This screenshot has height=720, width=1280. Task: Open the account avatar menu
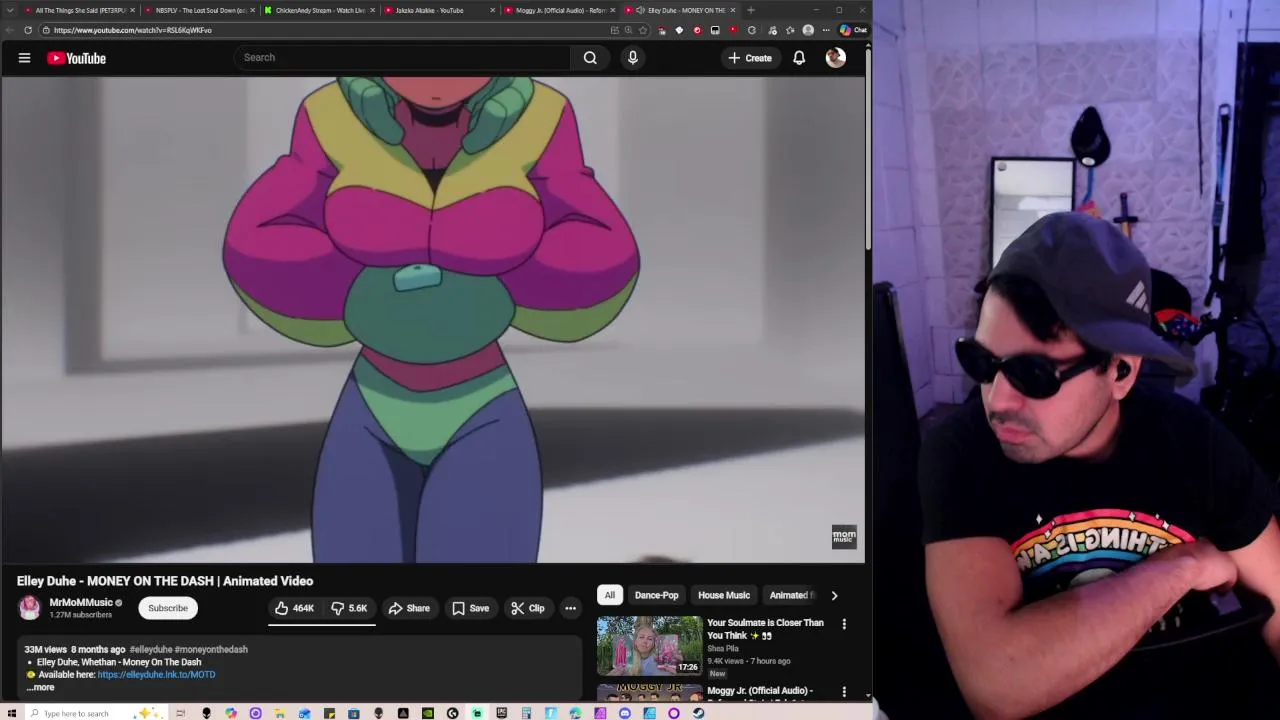tap(835, 58)
